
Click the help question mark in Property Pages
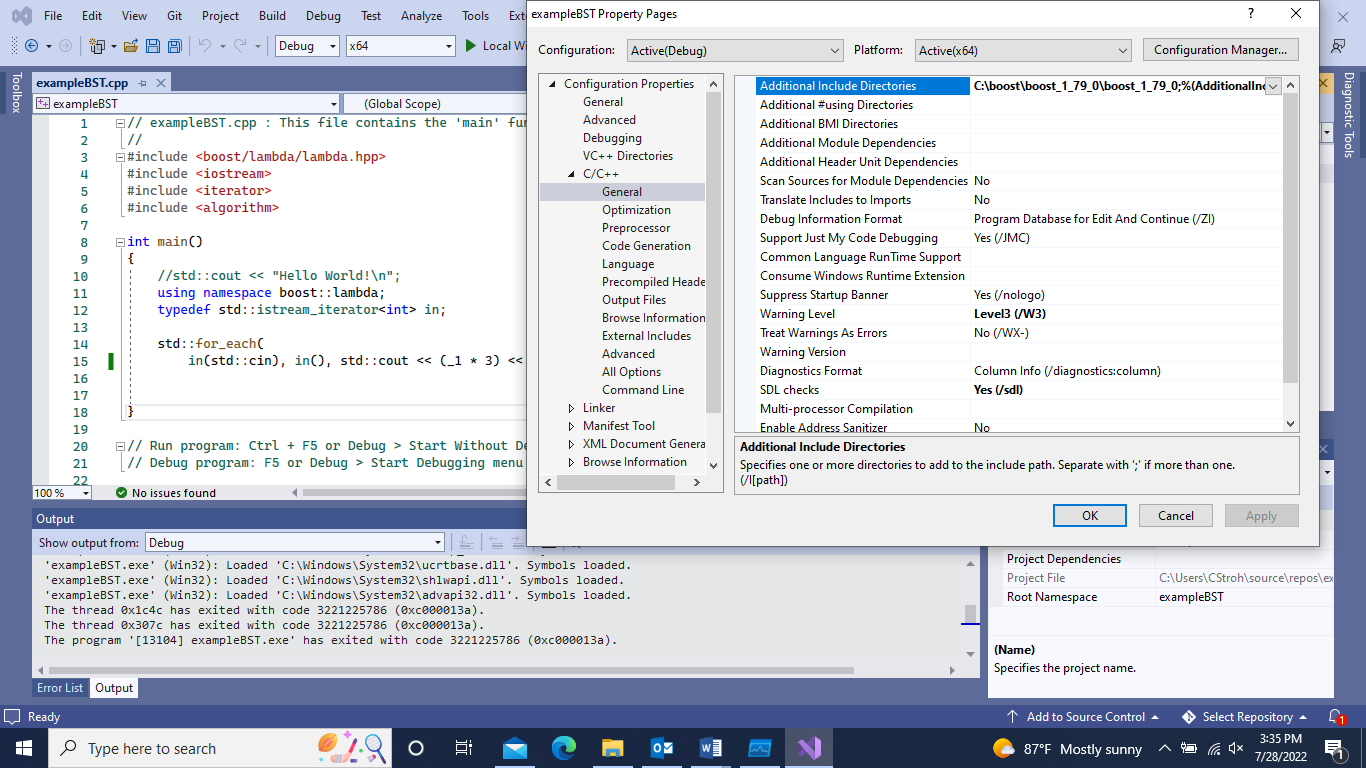click(1250, 14)
